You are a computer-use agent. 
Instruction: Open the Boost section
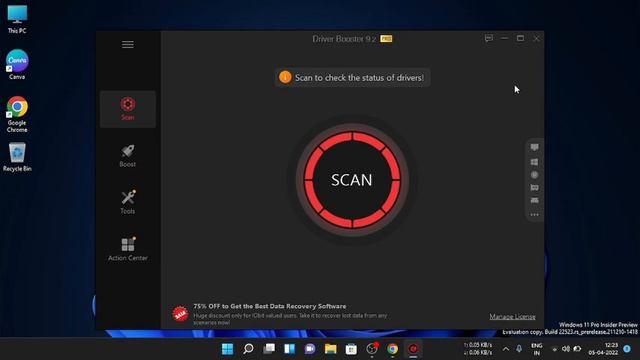pos(128,156)
